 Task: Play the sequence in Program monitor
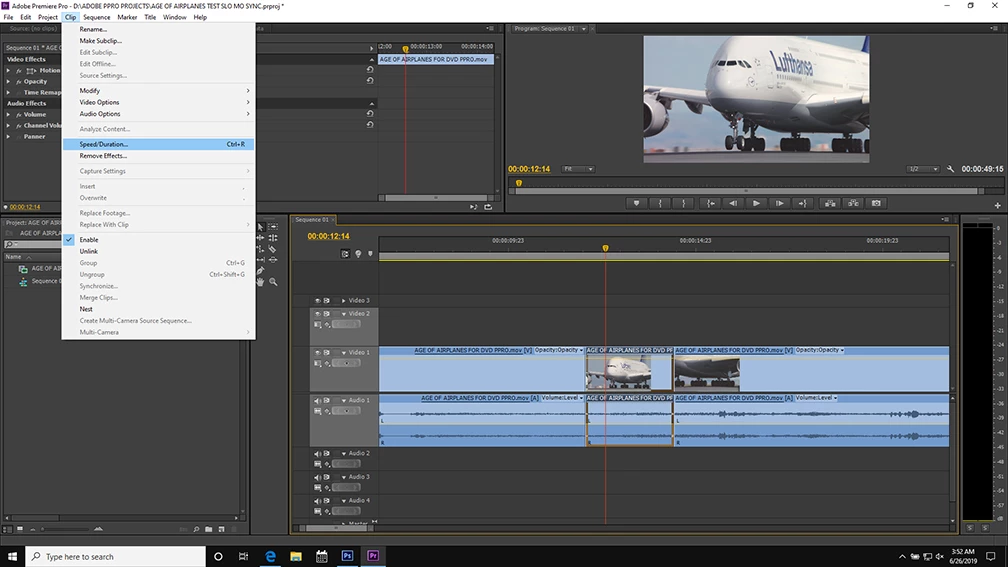coord(756,203)
